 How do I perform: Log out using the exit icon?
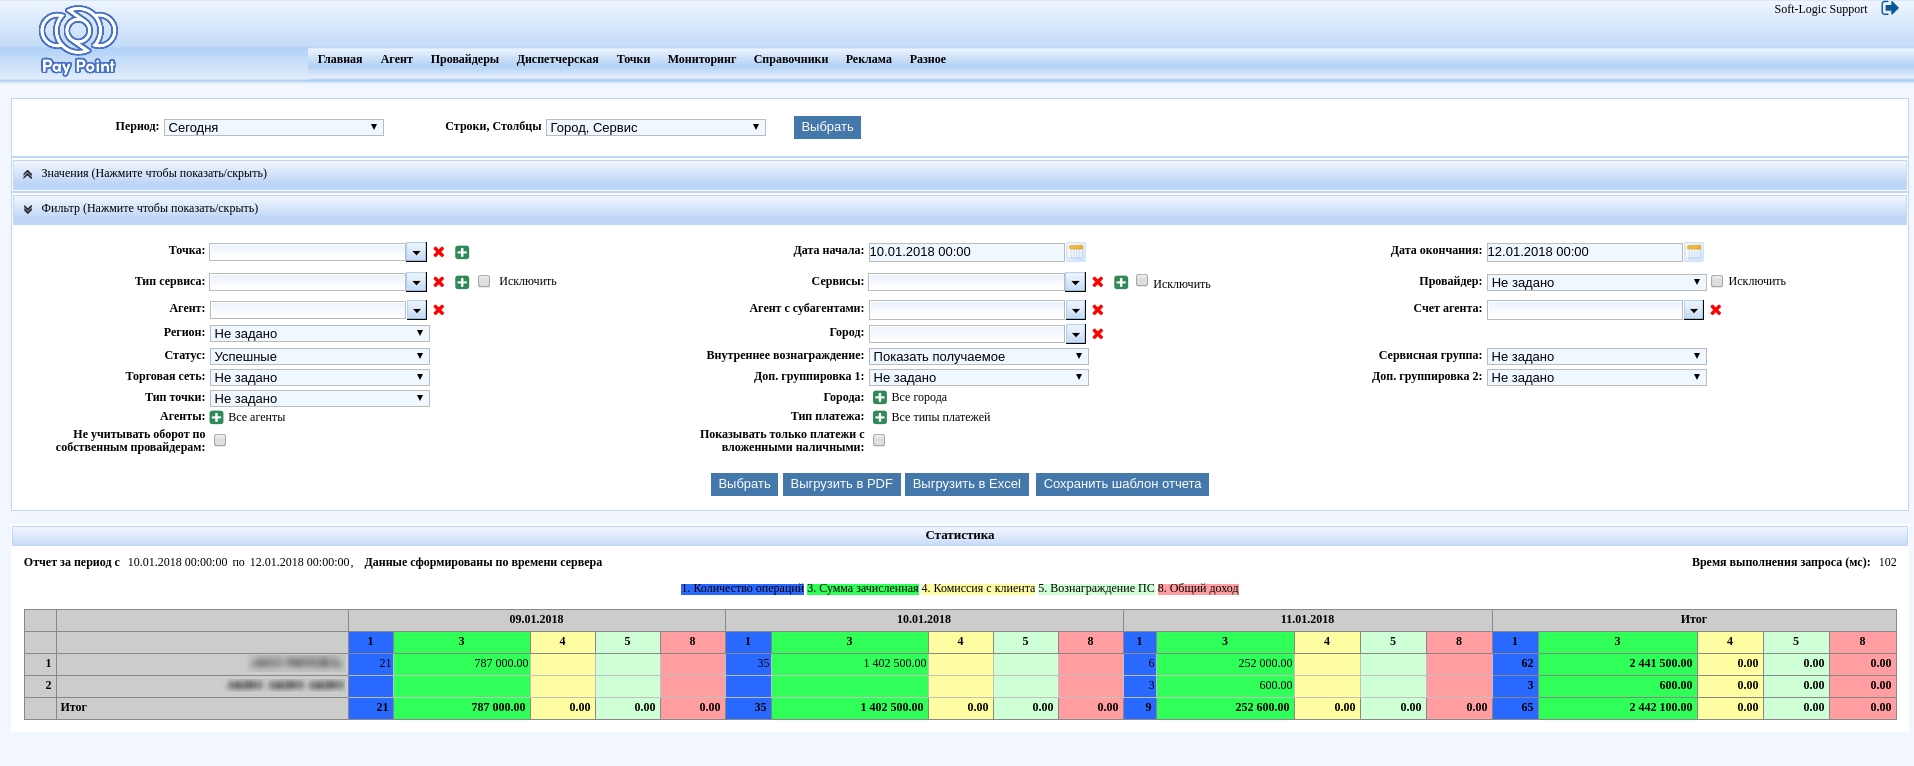[x=1889, y=9]
